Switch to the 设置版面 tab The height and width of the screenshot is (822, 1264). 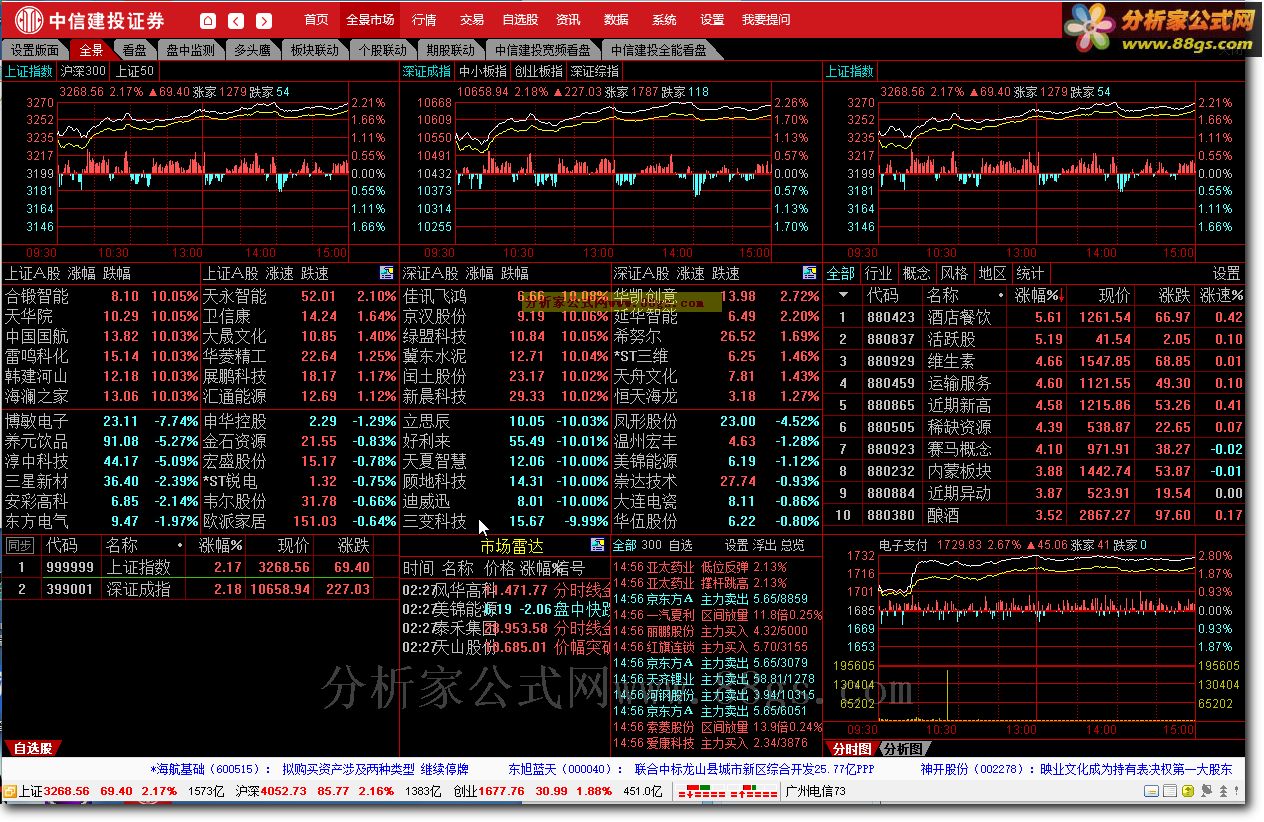pyautogui.click(x=36, y=50)
